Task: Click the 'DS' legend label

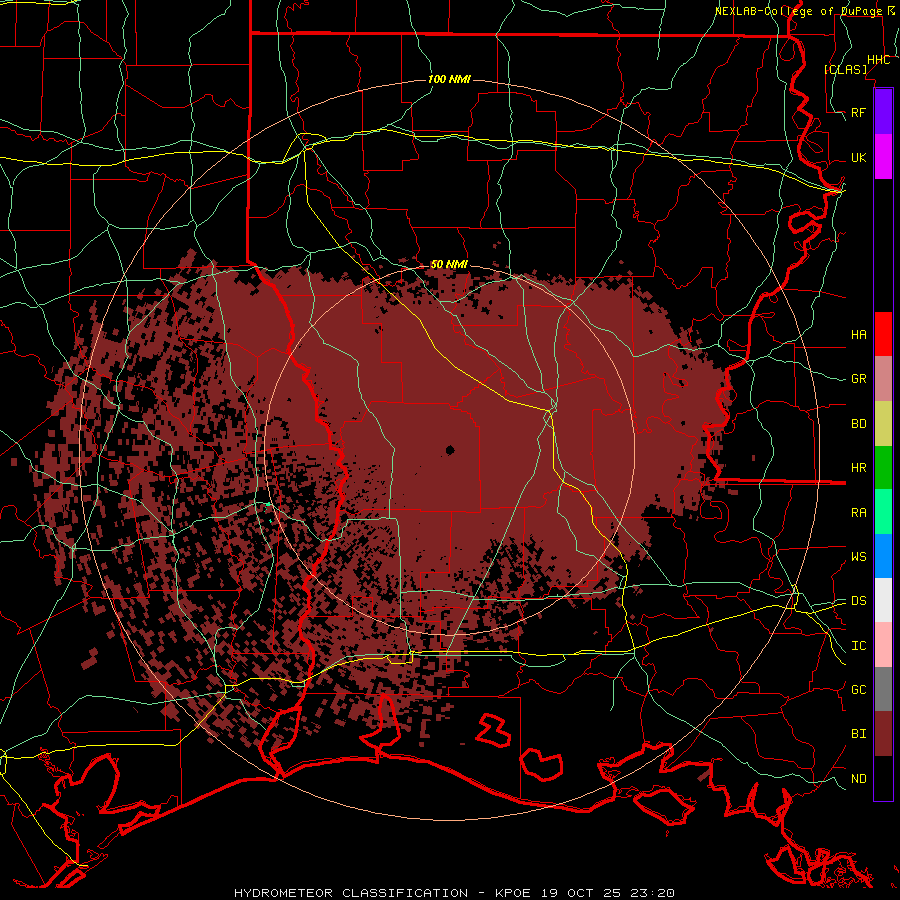Action: 859,601
